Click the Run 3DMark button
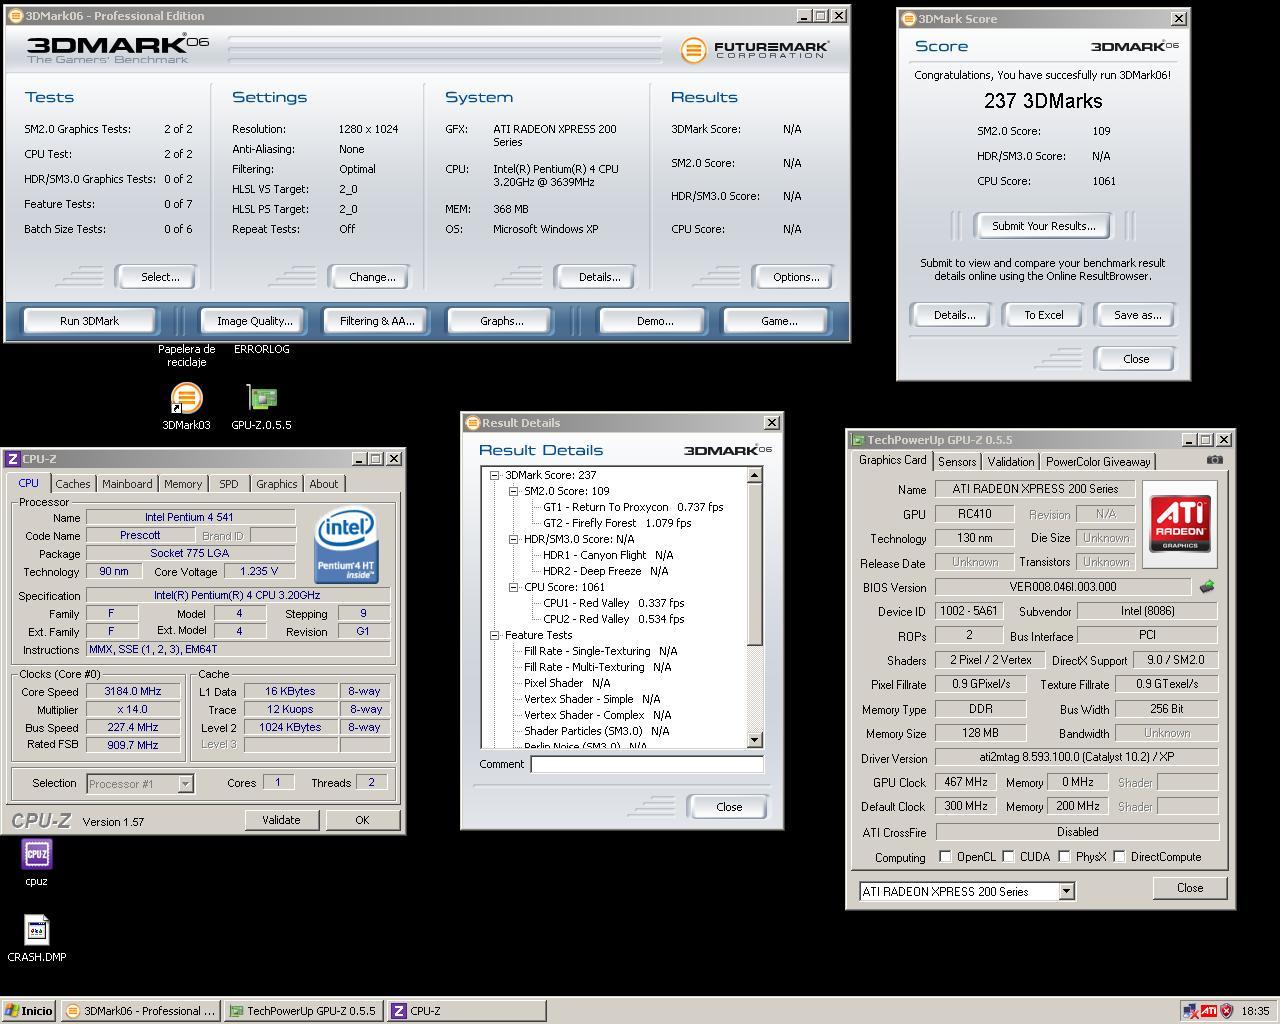 [x=89, y=321]
